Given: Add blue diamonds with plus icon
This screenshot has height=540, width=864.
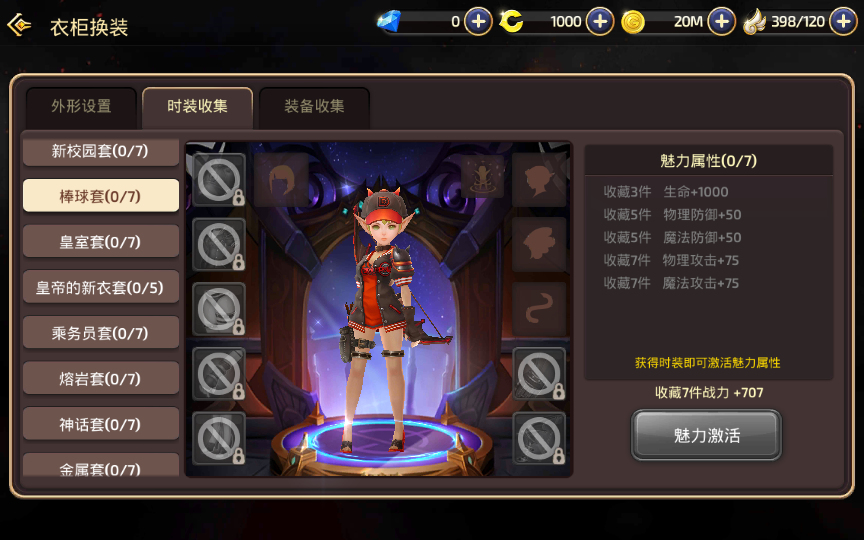Looking at the screenshot, I should point(478,21).
